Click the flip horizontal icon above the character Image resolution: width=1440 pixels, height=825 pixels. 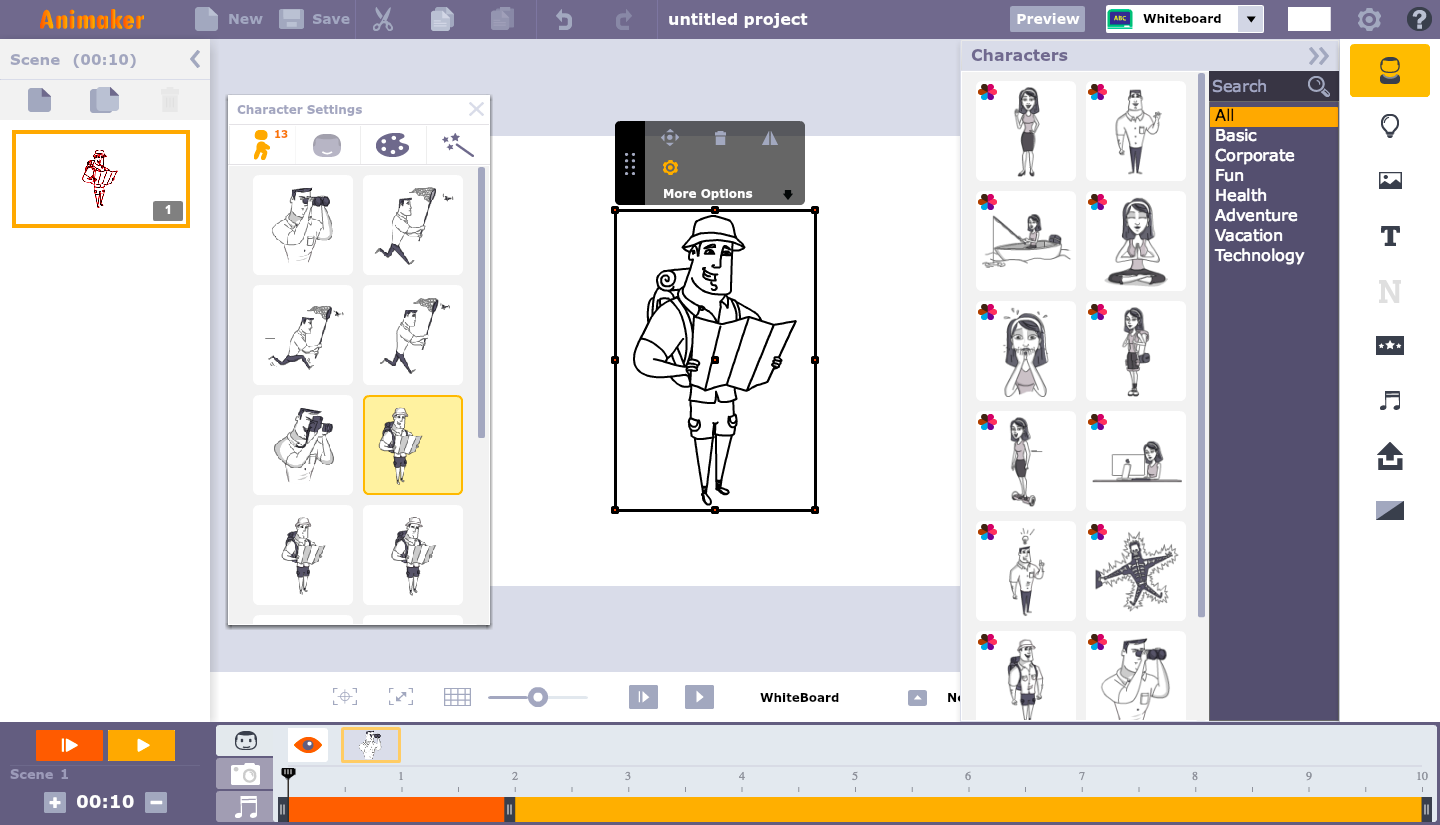point(769,137)
